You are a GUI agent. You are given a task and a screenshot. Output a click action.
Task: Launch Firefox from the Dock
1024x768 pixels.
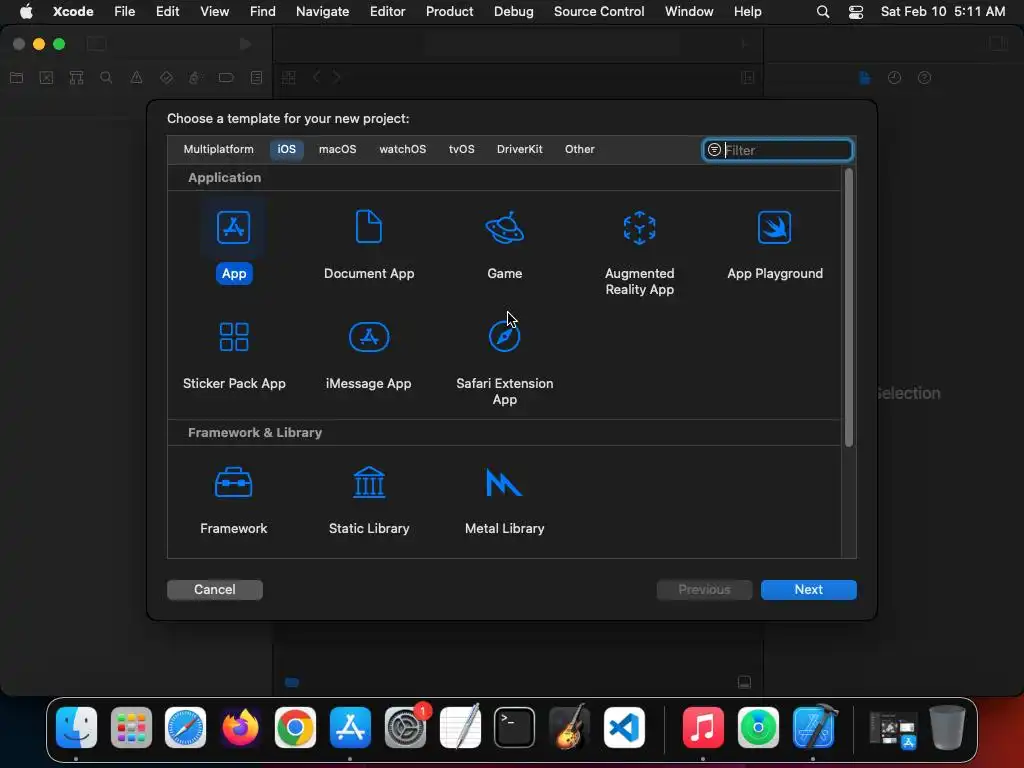pos(240,727)
